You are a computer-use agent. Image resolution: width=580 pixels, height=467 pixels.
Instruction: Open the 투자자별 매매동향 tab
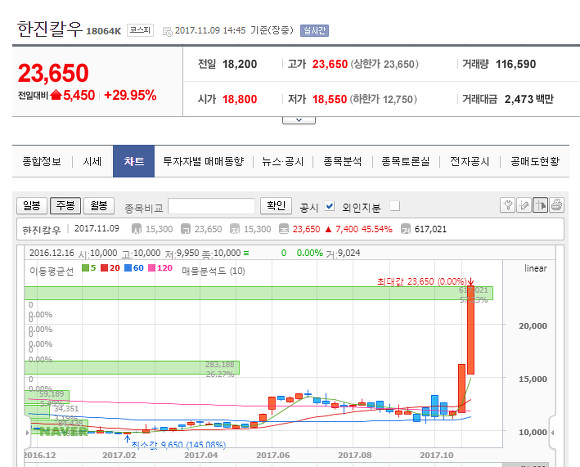point(203,162)
